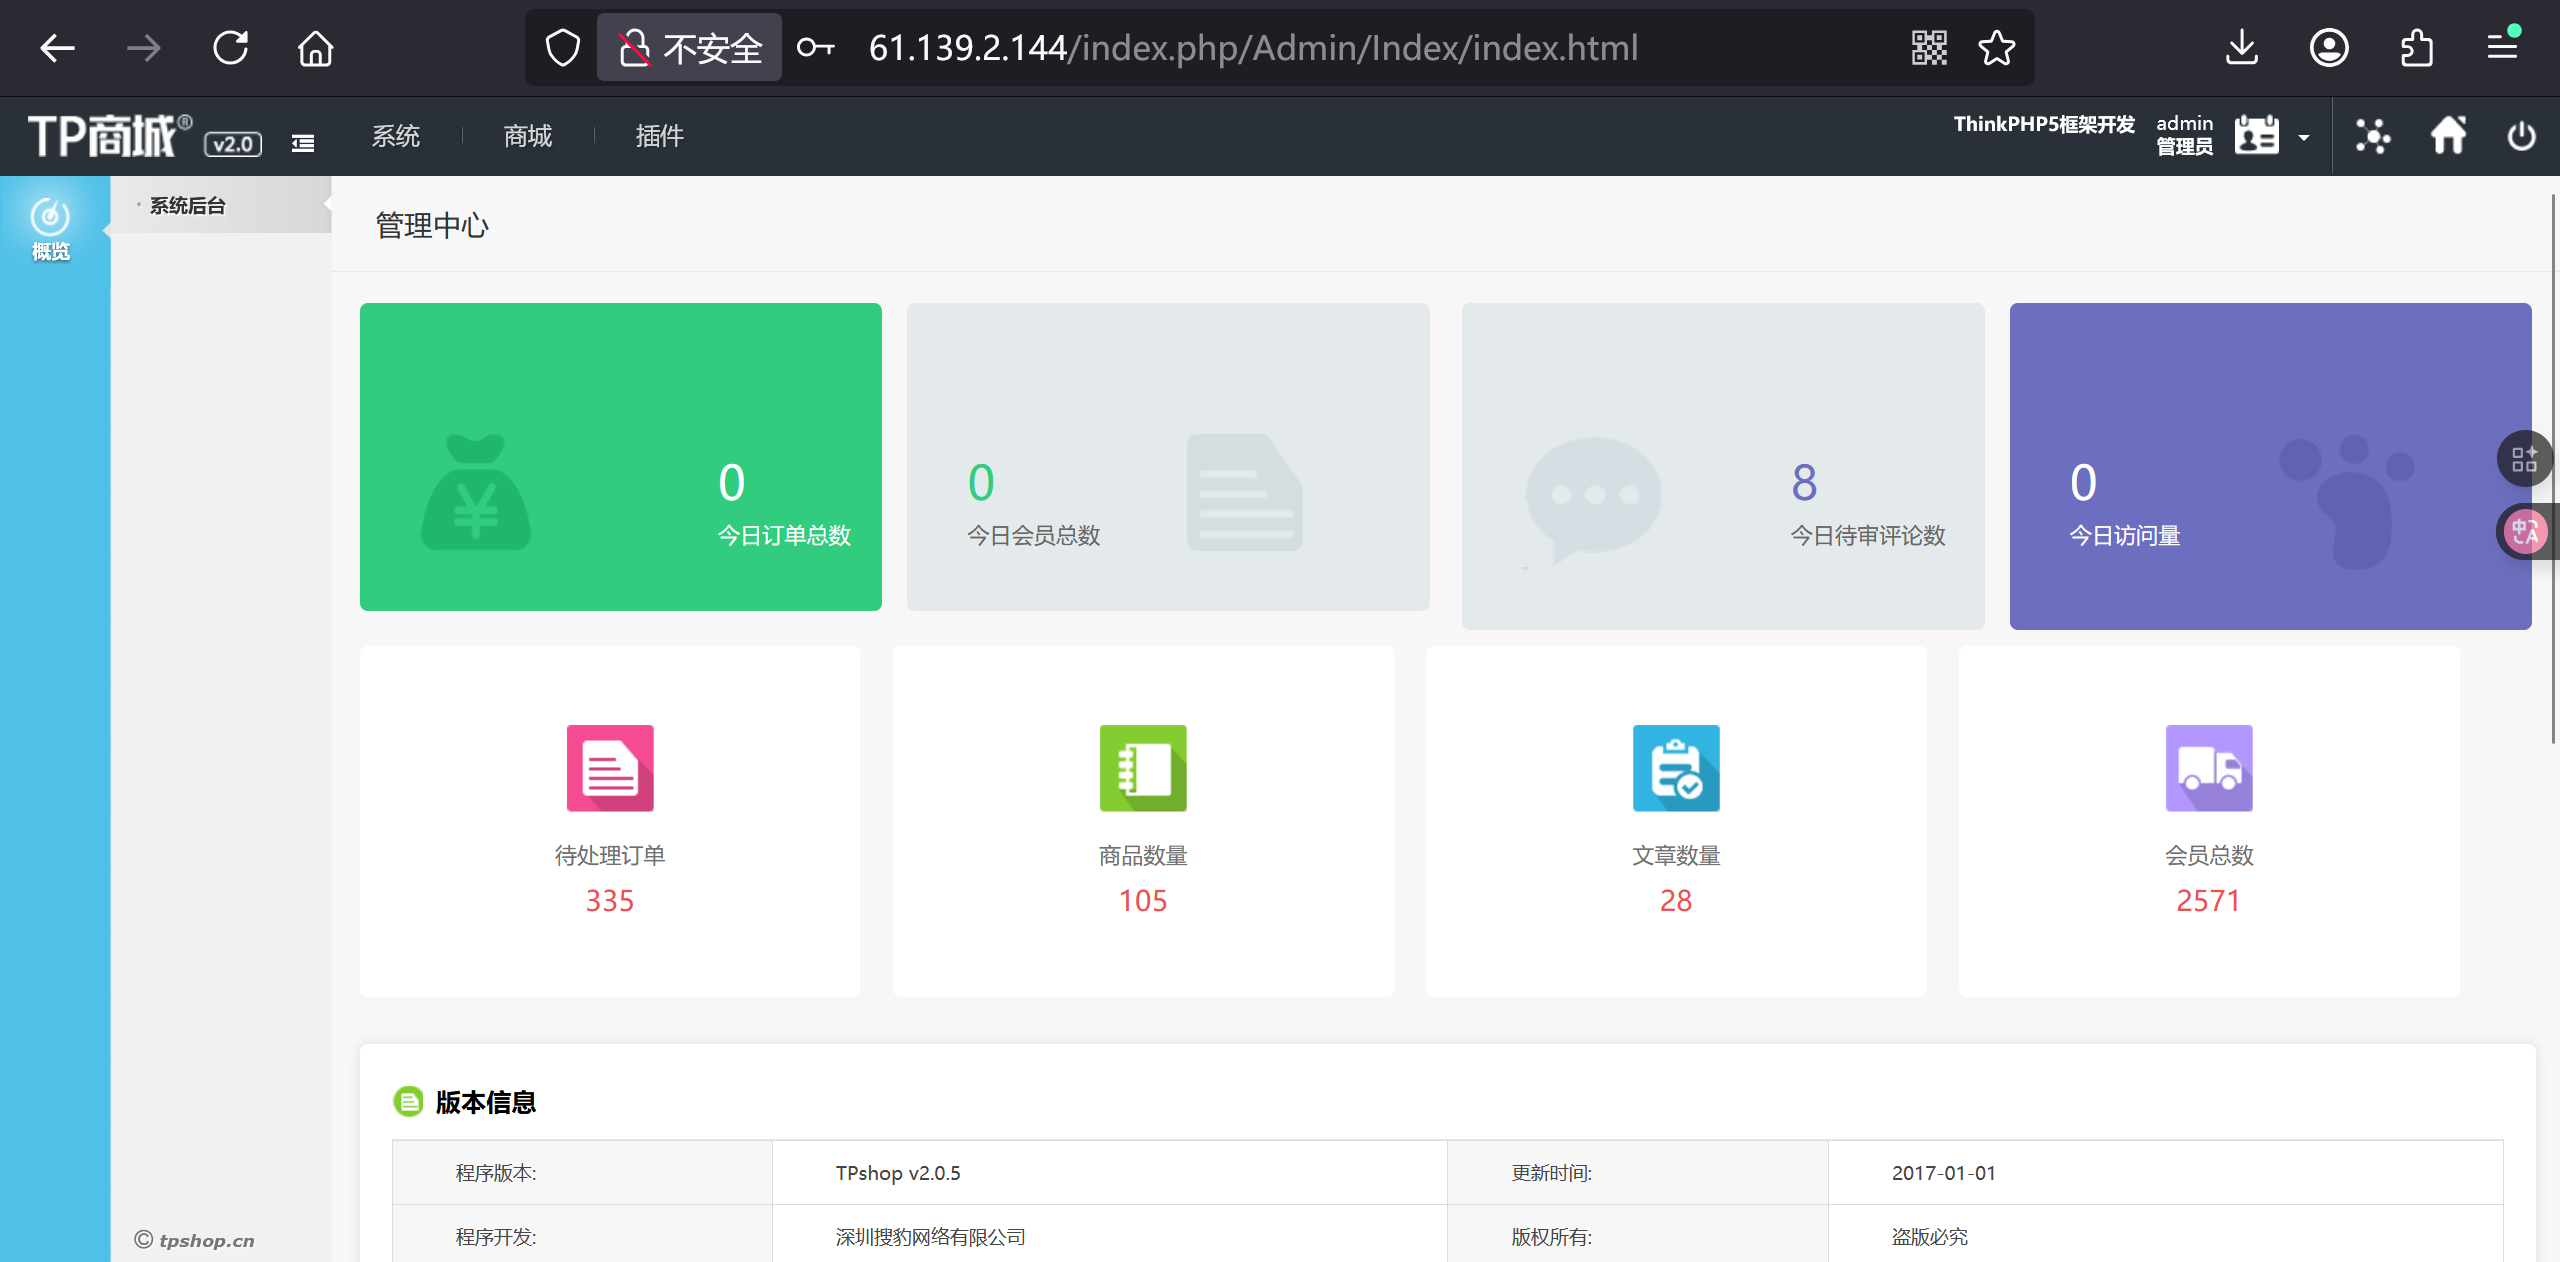Open the 插件 top menu
2560x1262 pixels.
pyautogui.click(x=660, y=136)
